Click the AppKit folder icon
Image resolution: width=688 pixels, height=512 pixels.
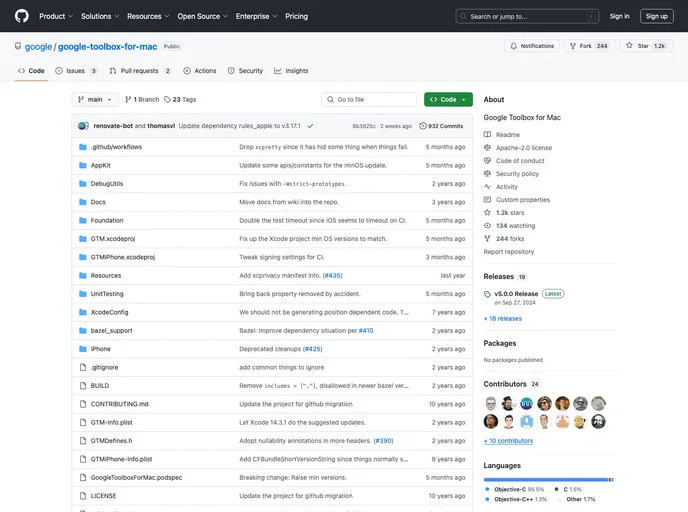[82, 165]
